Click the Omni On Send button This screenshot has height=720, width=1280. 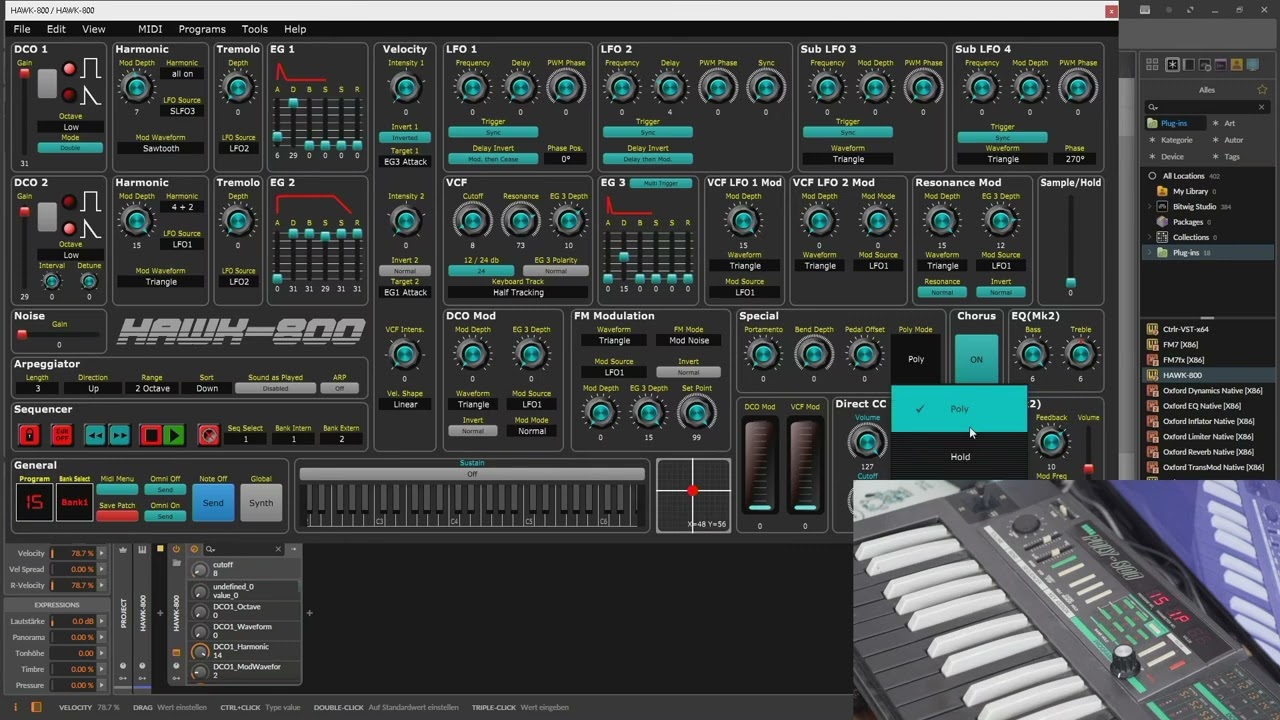(165, 516)
